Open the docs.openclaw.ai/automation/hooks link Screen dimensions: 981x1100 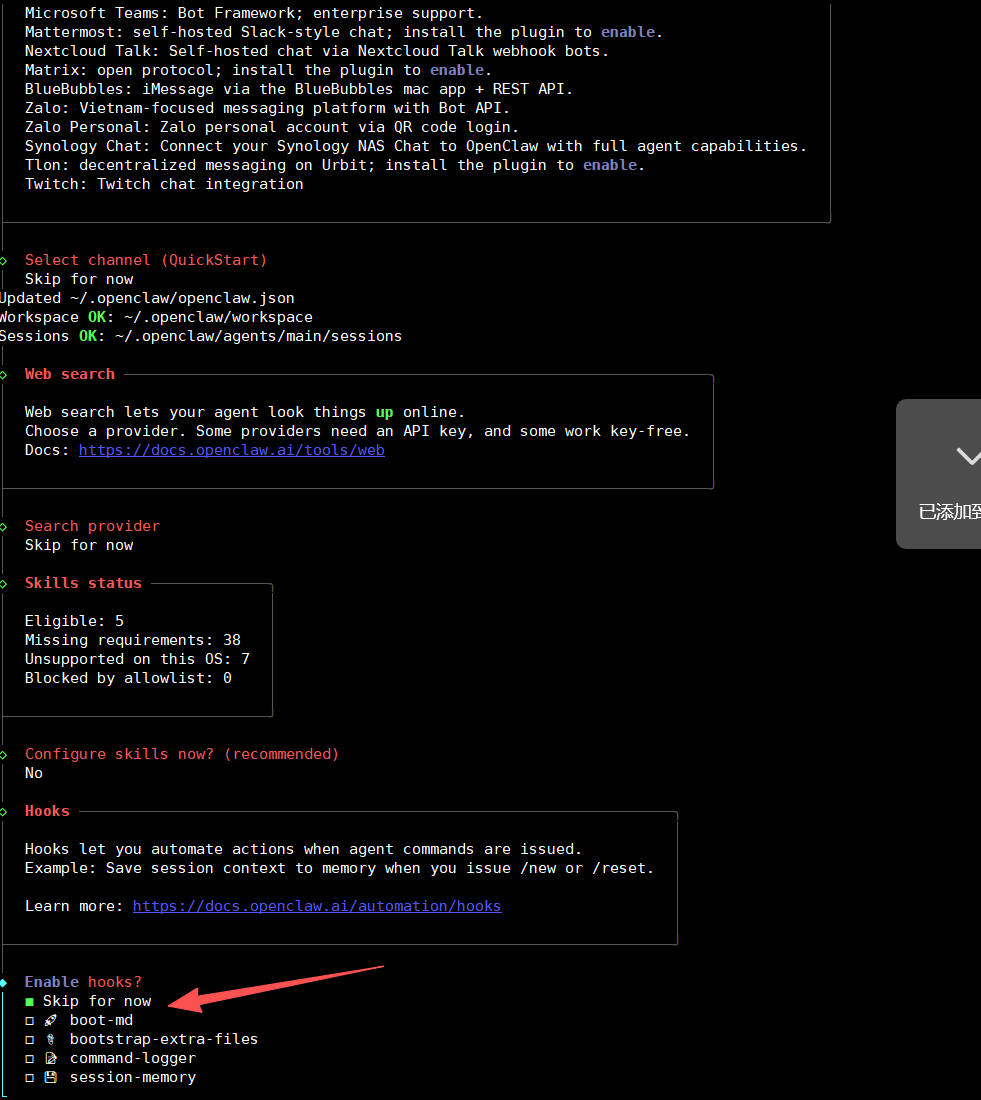[x=316, y=906]
